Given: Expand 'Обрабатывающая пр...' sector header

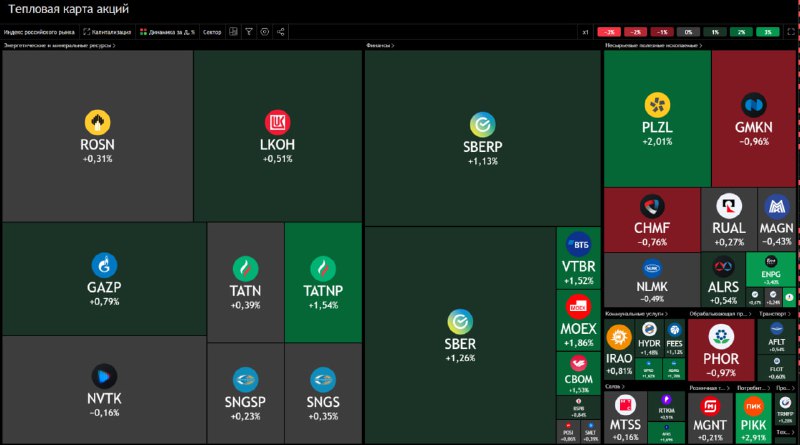Looking at the screenshot, I should point(720,314).
